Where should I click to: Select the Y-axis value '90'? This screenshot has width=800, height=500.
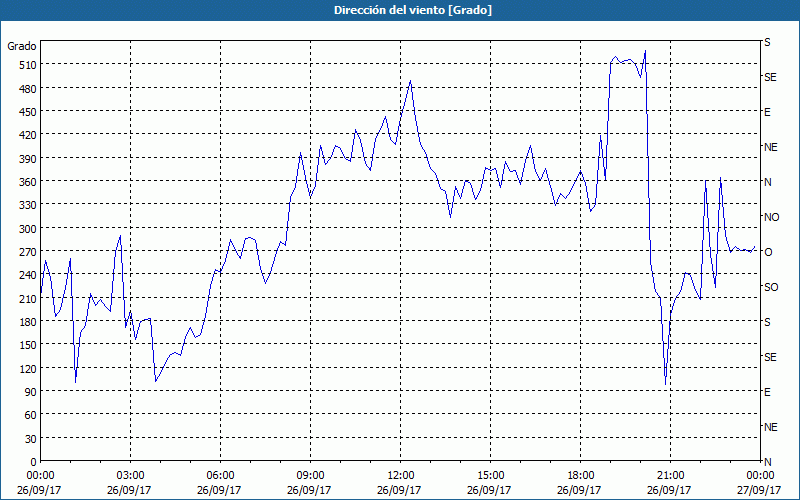tap(31, 392)
